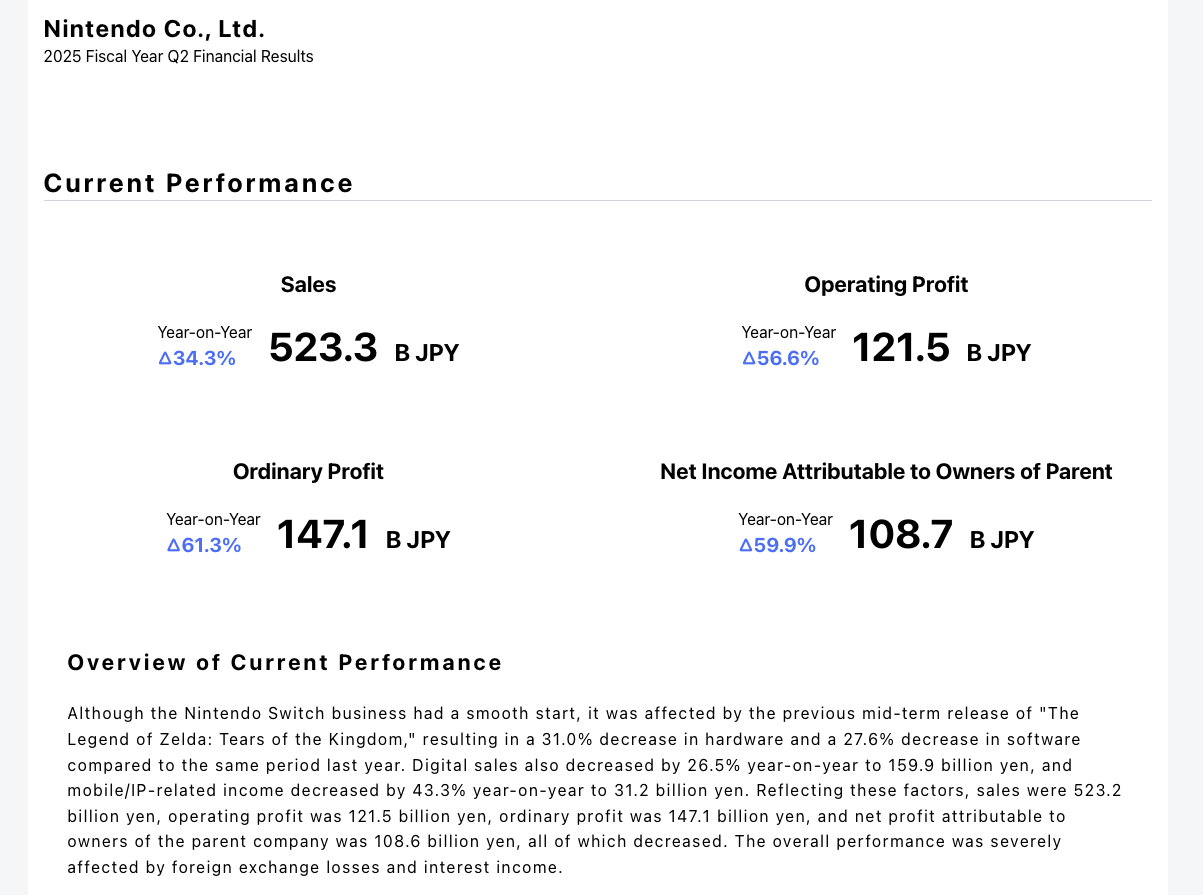Click the Nintendo Co., Ltd. title

(154, 29)
